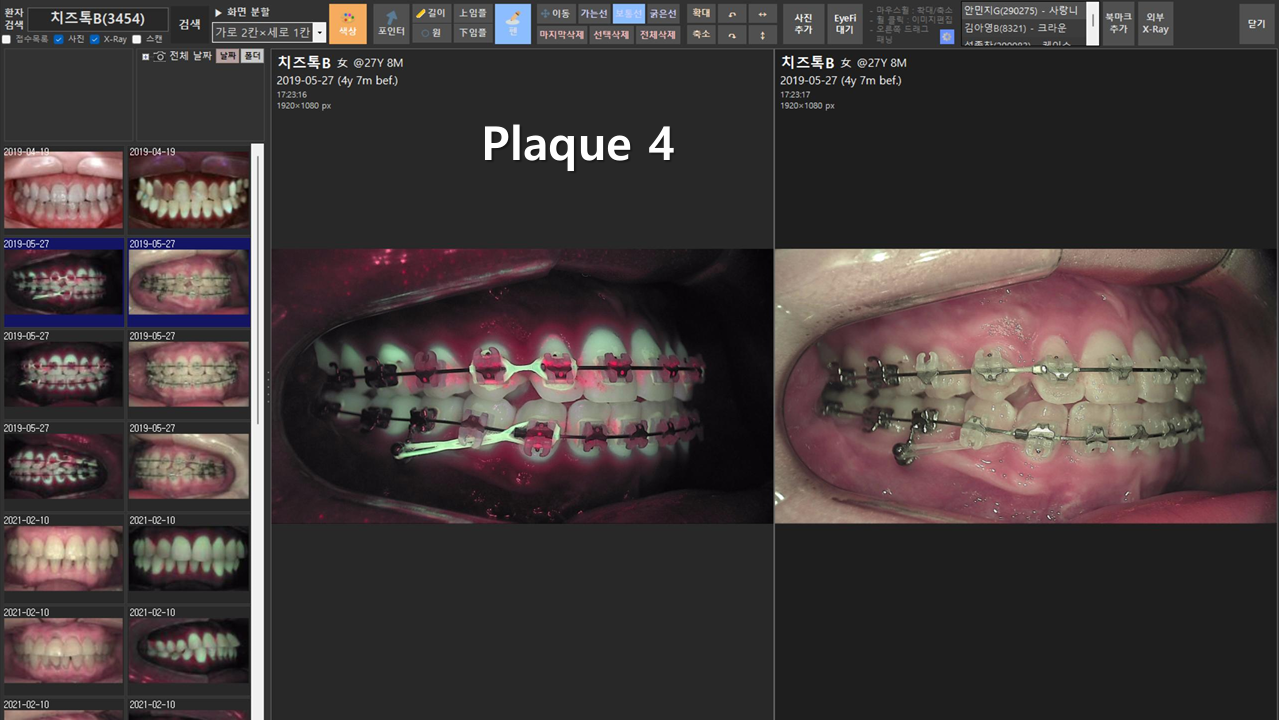Click the rotate clockwise arrow icon
Viewport: 1279px width, 720px height.
pyautogui.click(x=731, y=34)
